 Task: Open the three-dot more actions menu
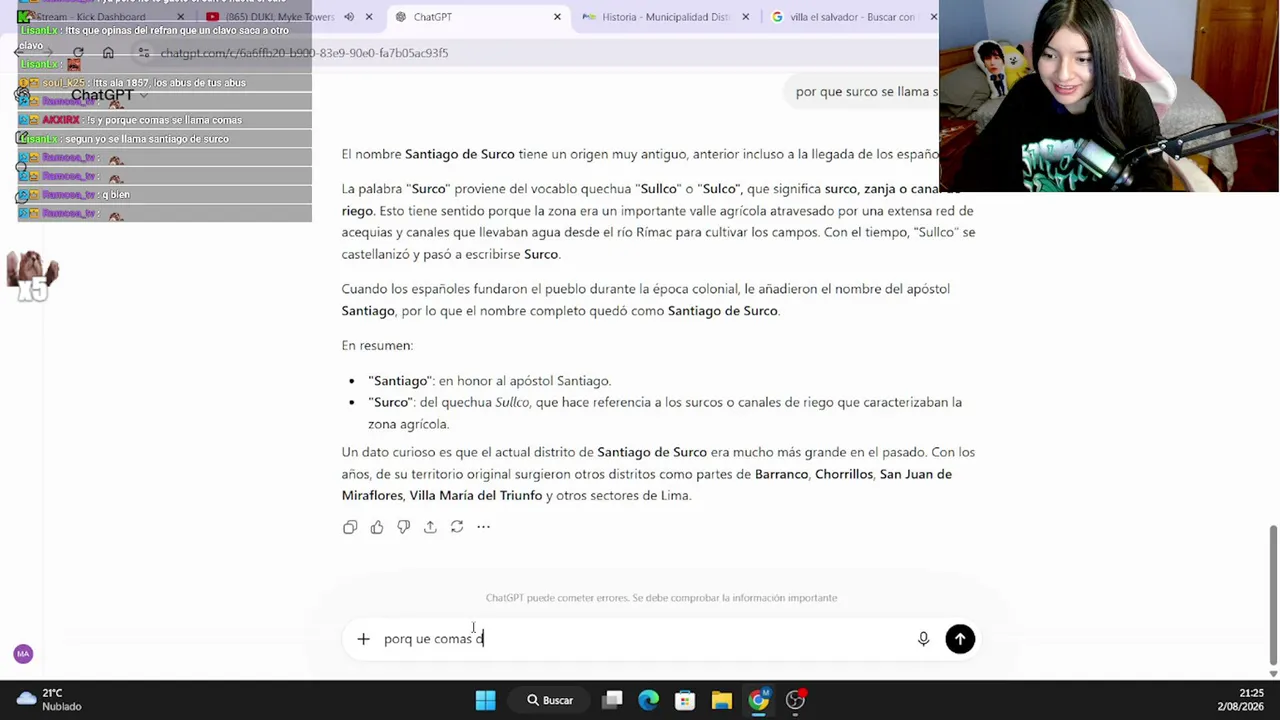tap(483, 527)
